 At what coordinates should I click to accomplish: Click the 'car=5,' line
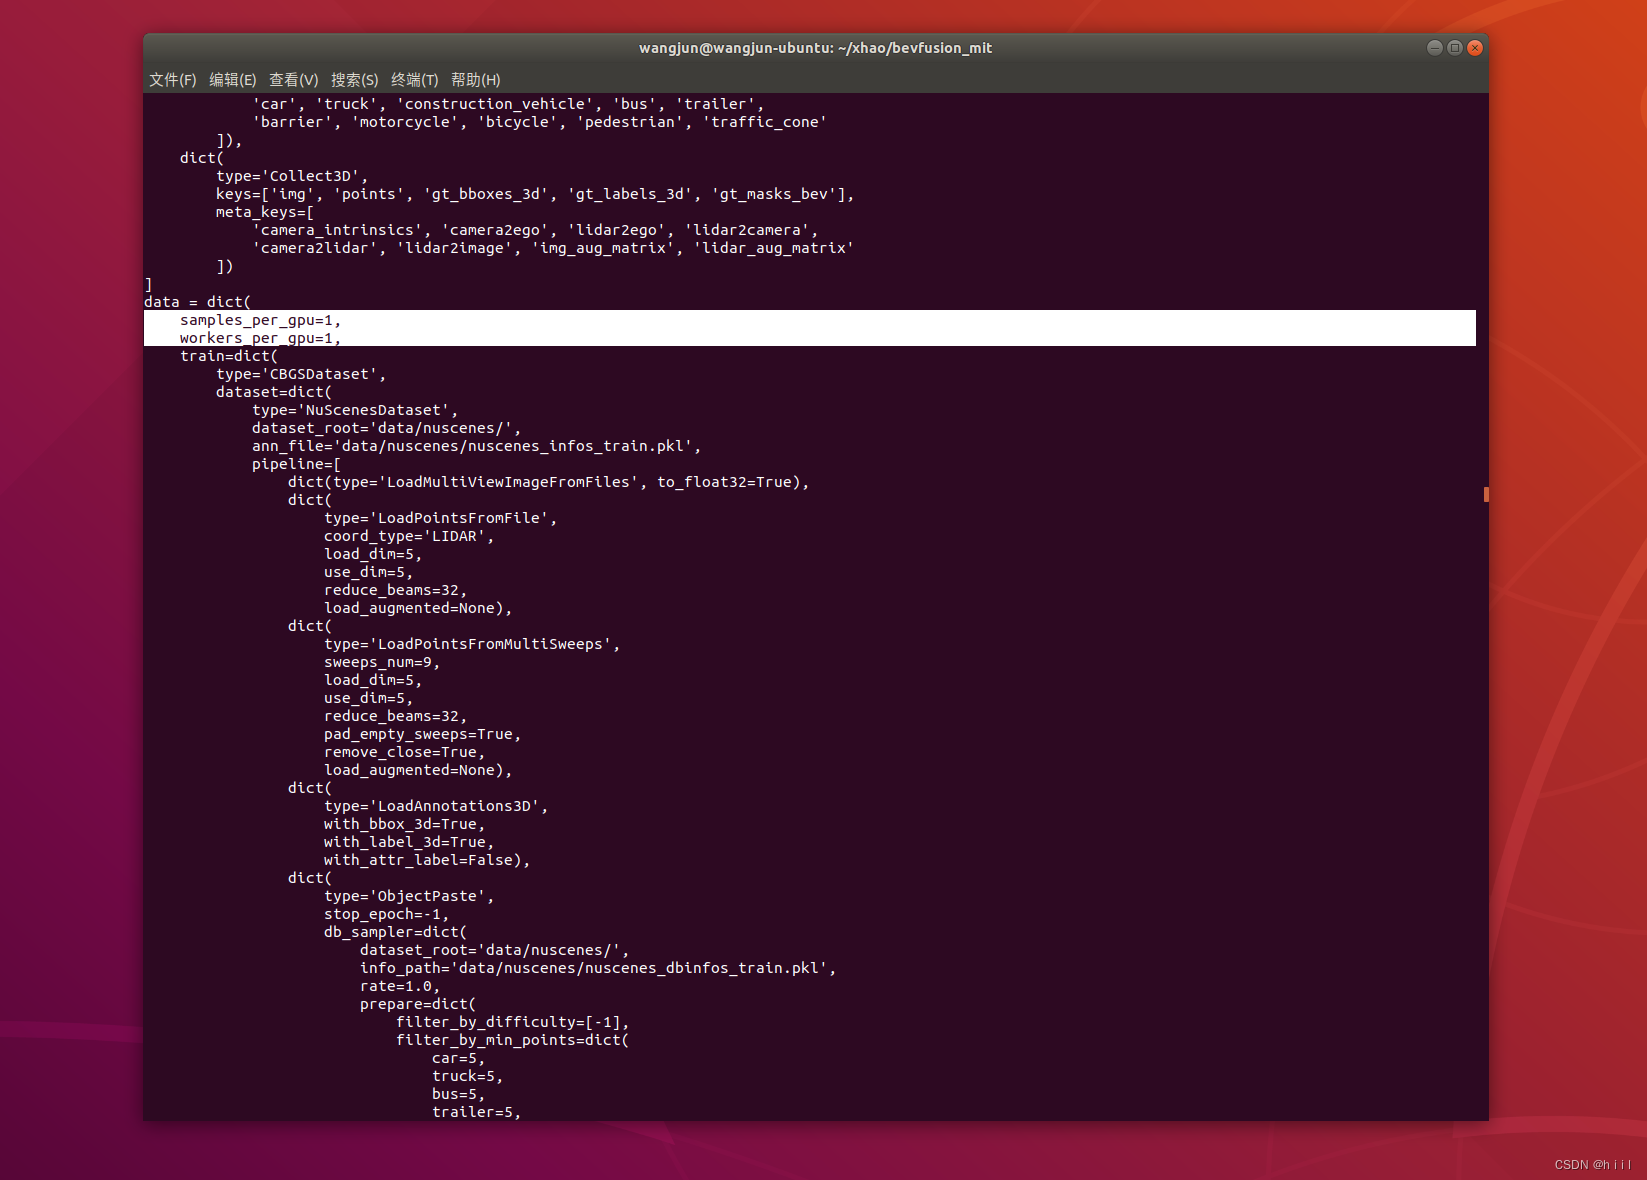coord(458,1058)
